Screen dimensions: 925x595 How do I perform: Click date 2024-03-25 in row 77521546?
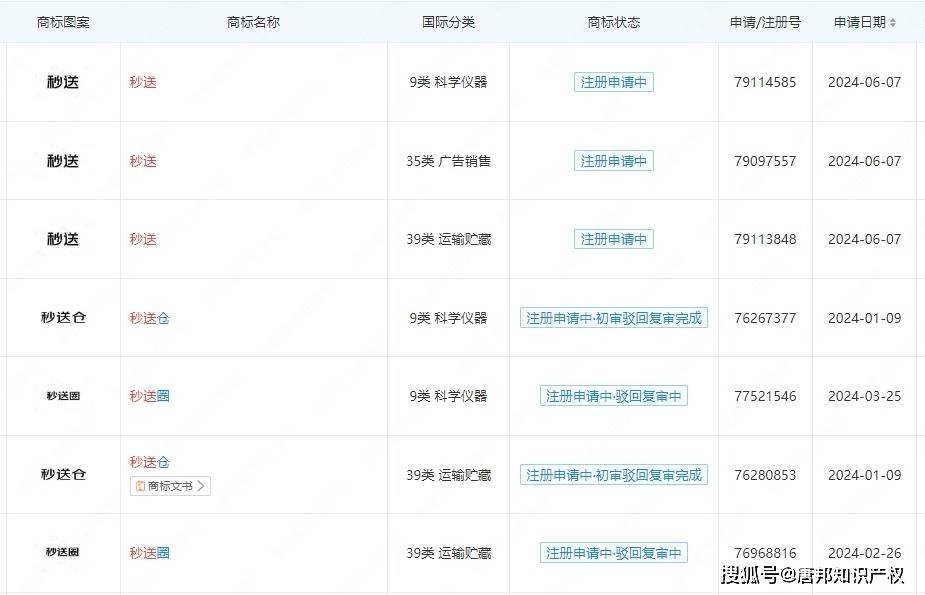864,396
